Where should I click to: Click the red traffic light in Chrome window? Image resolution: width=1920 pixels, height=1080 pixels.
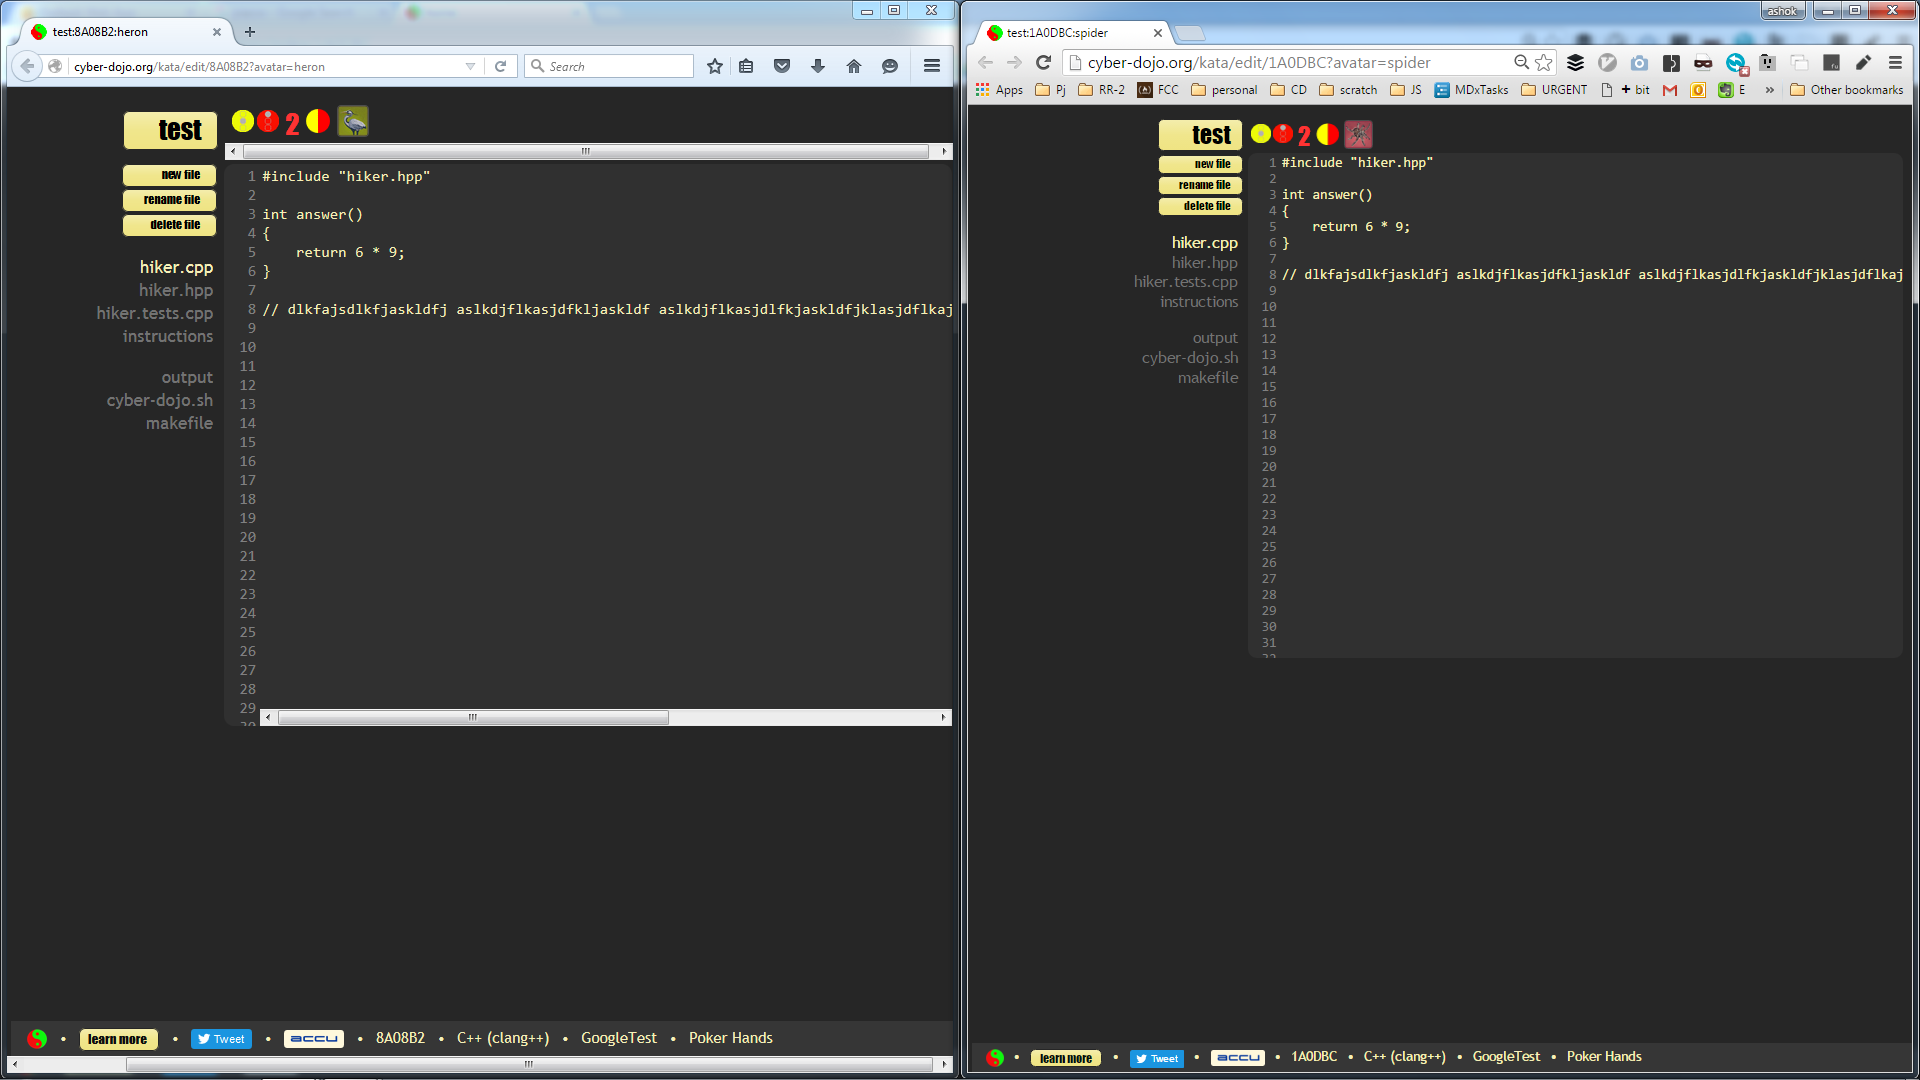click(1284, 134)
